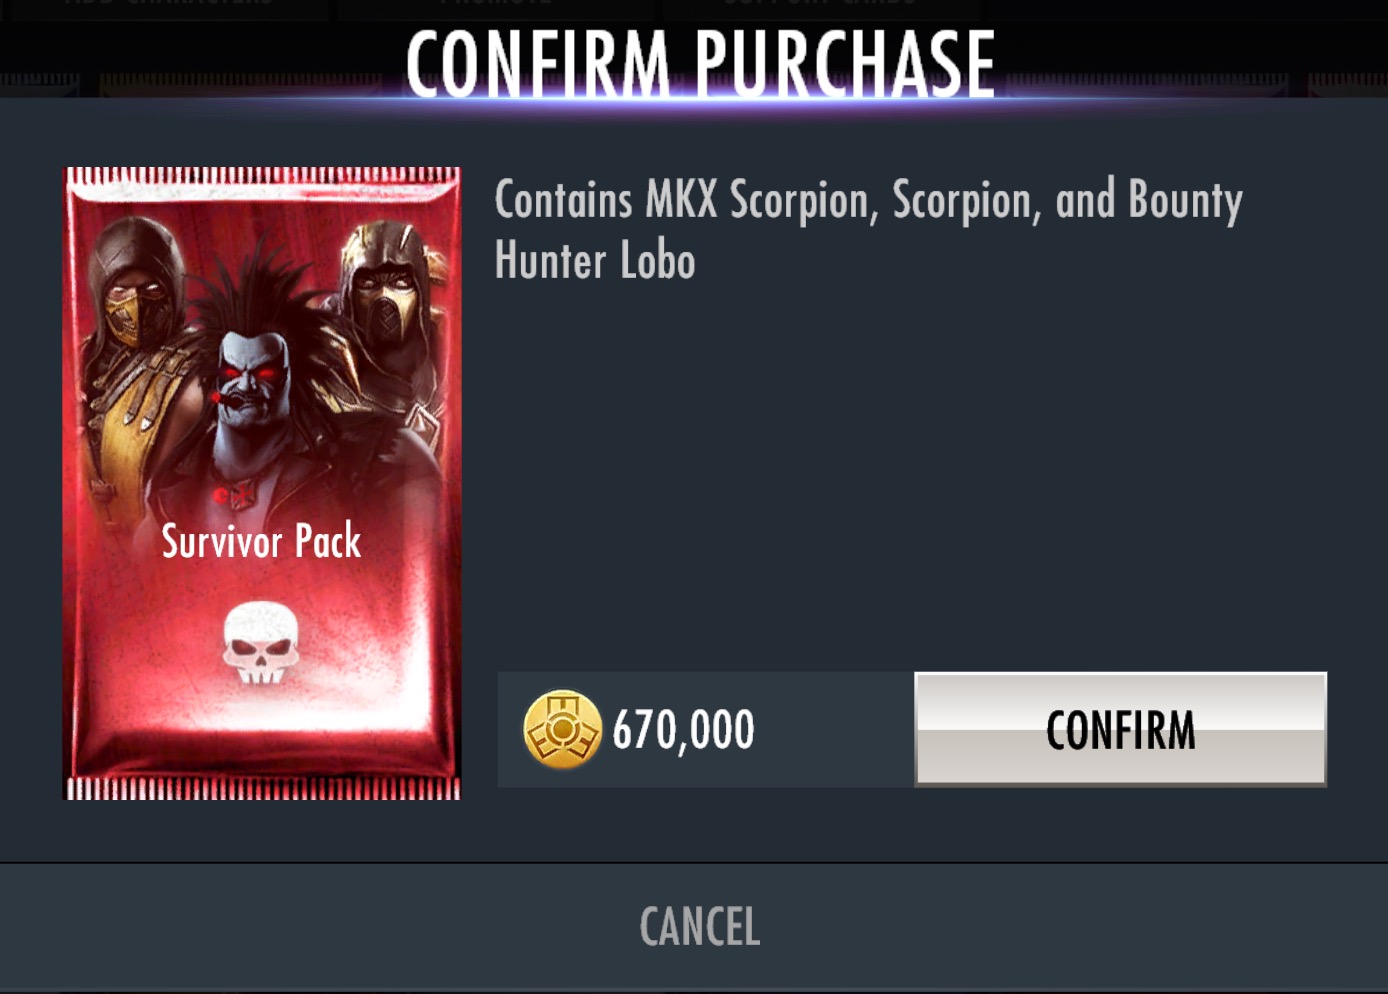Tap the words Hunter Lobo in description

coord(595,261)
